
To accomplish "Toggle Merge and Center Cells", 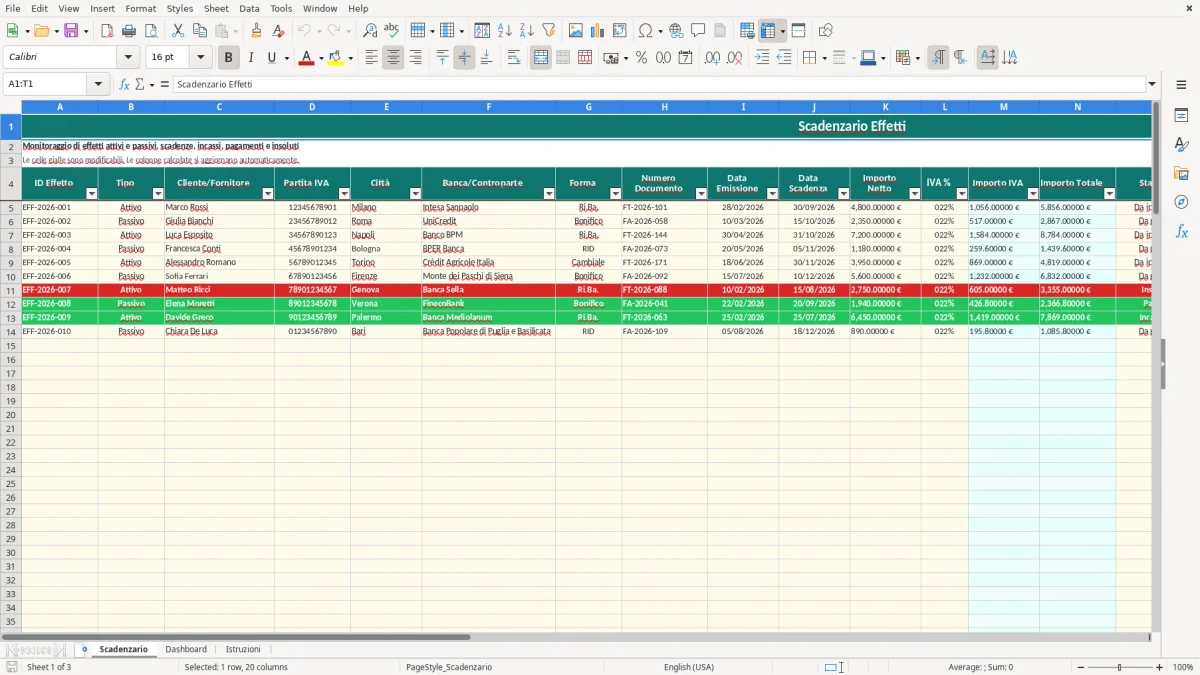I will tap(541, 58).
